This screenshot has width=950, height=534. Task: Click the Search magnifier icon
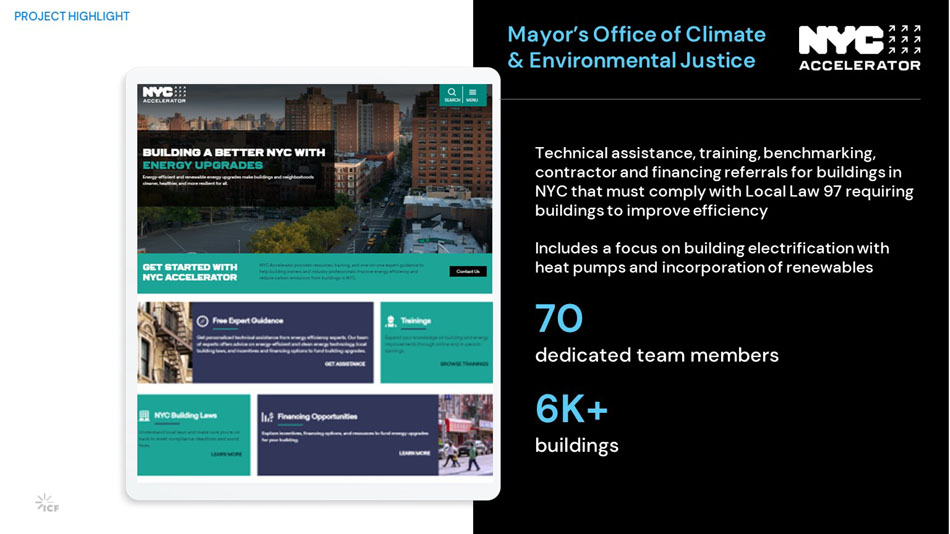pos(452,93)
